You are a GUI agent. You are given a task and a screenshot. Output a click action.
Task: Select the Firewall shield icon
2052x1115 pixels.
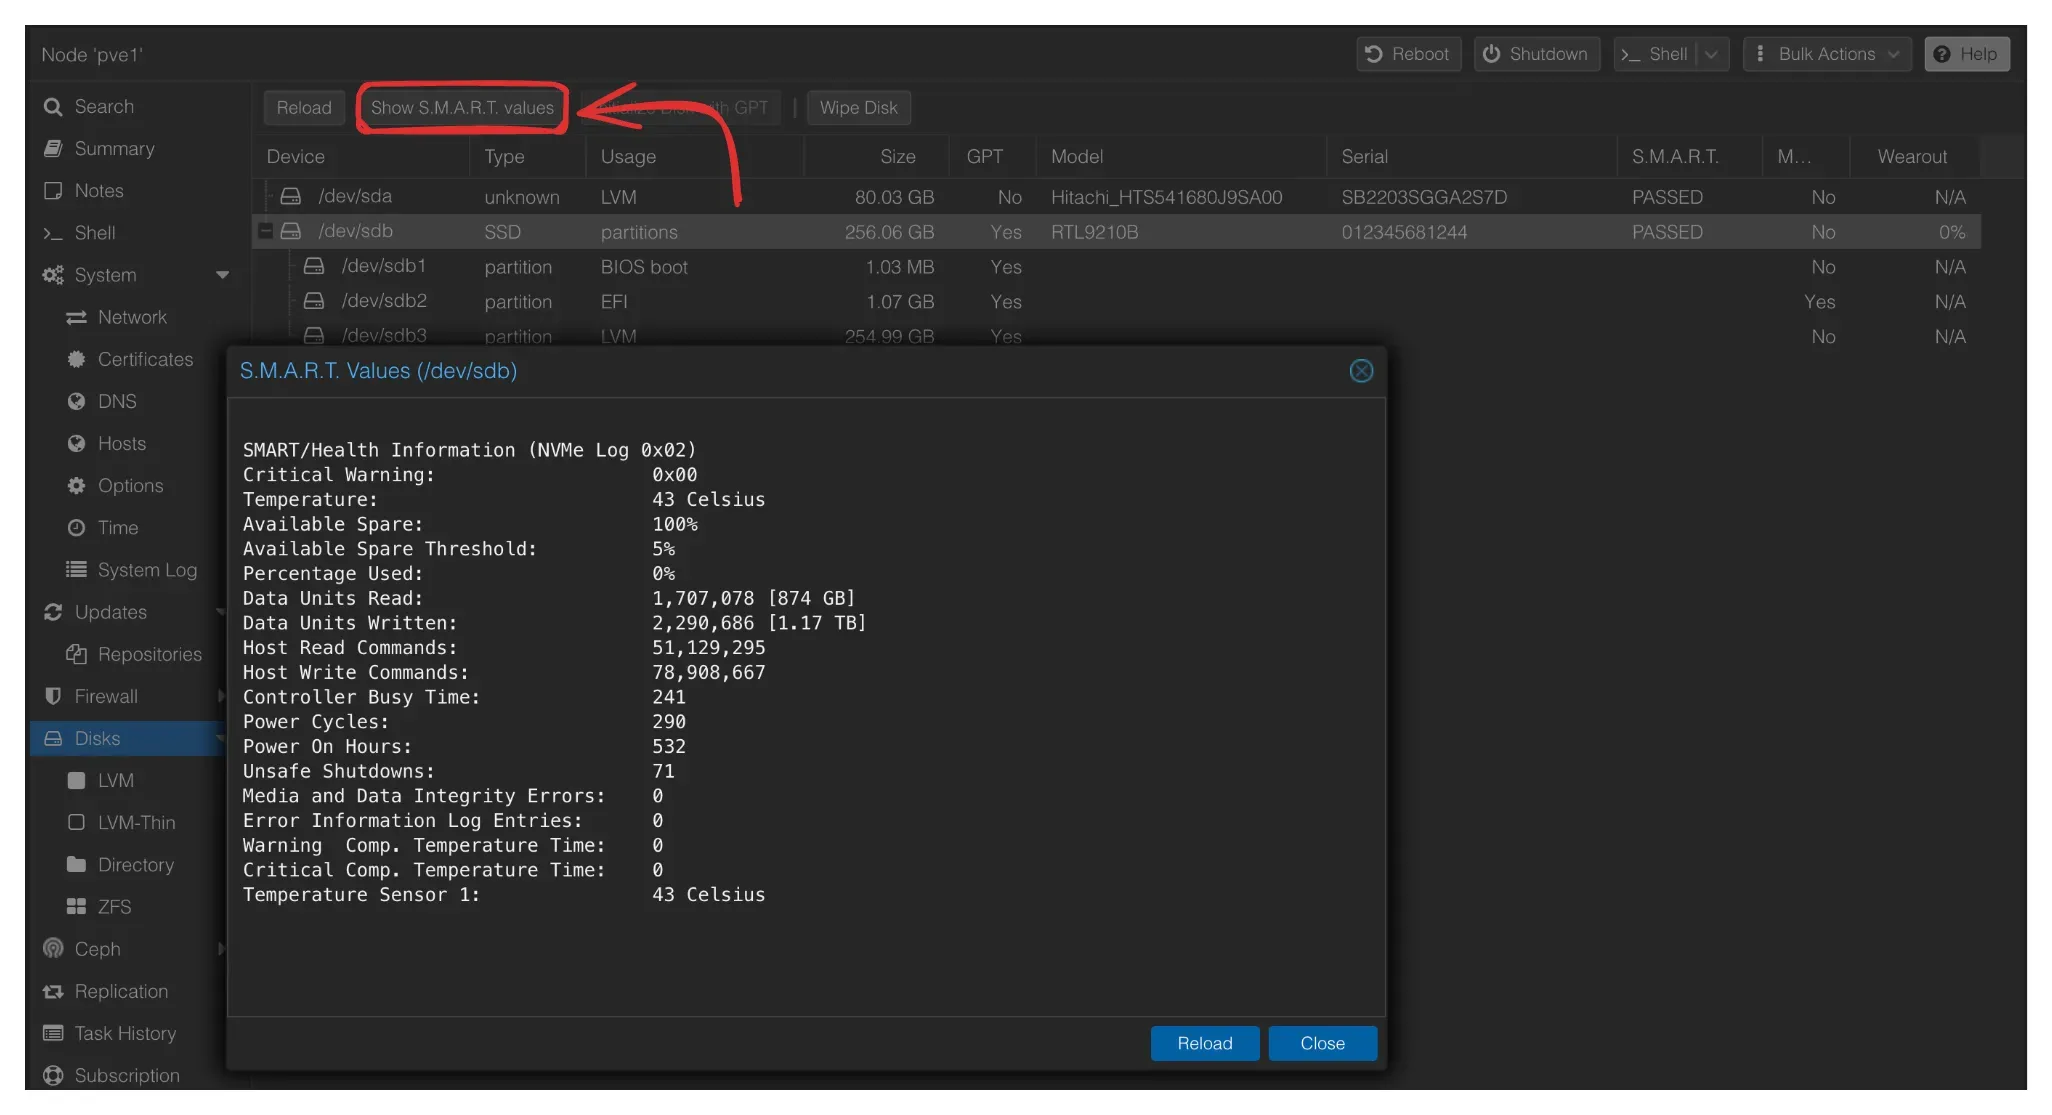[53, 696]
